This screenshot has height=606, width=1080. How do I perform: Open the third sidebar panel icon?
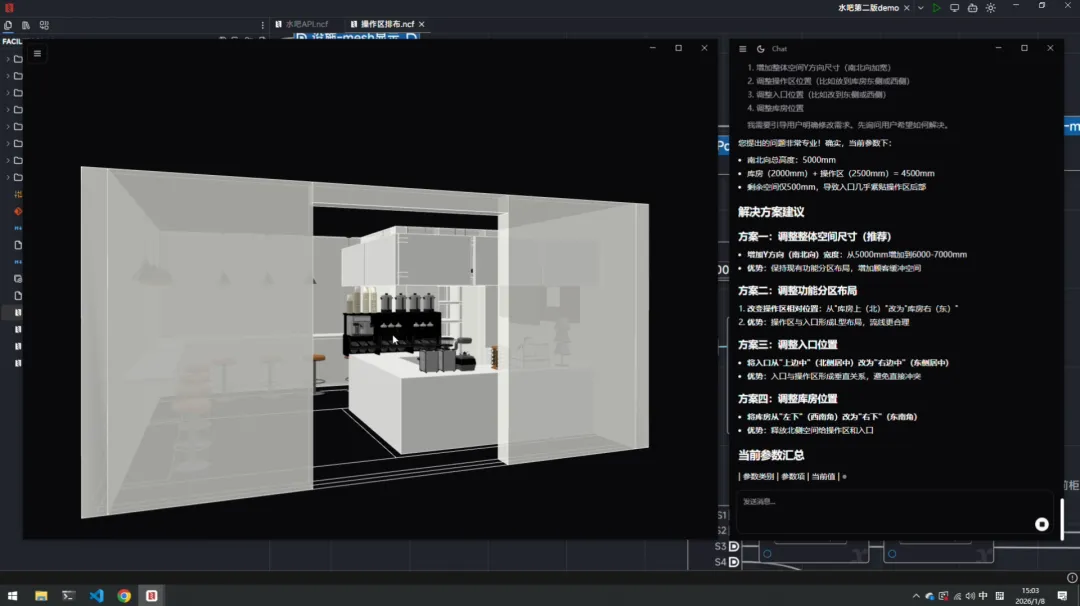pos(44,25)
